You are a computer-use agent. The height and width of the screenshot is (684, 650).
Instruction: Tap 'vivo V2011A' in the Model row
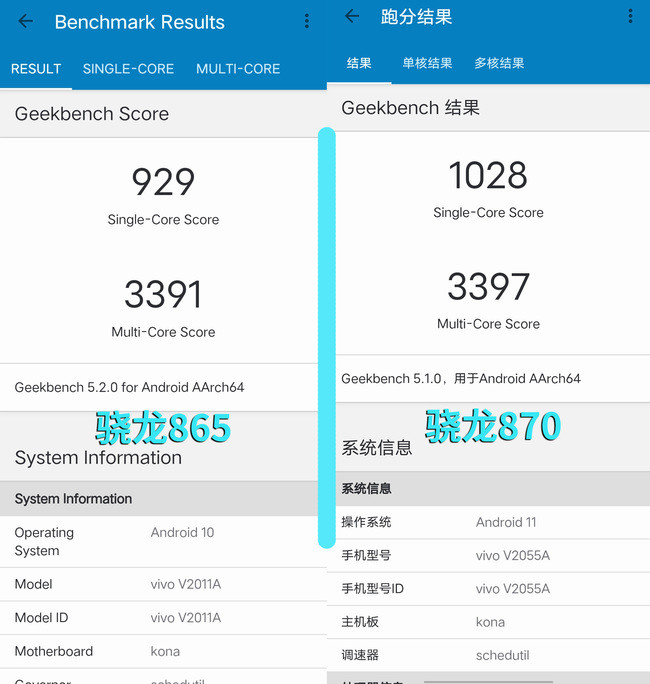click(x=186, y=584)
